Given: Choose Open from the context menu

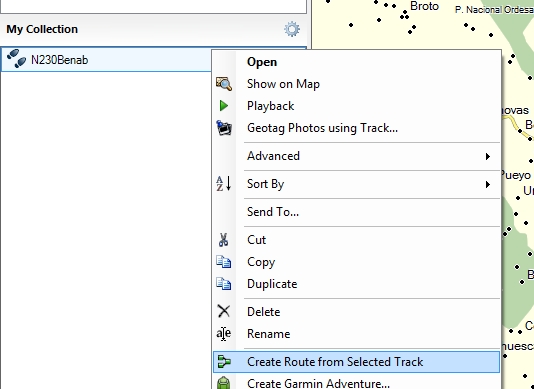Looking at the screenshot, I should pos(357,62).
